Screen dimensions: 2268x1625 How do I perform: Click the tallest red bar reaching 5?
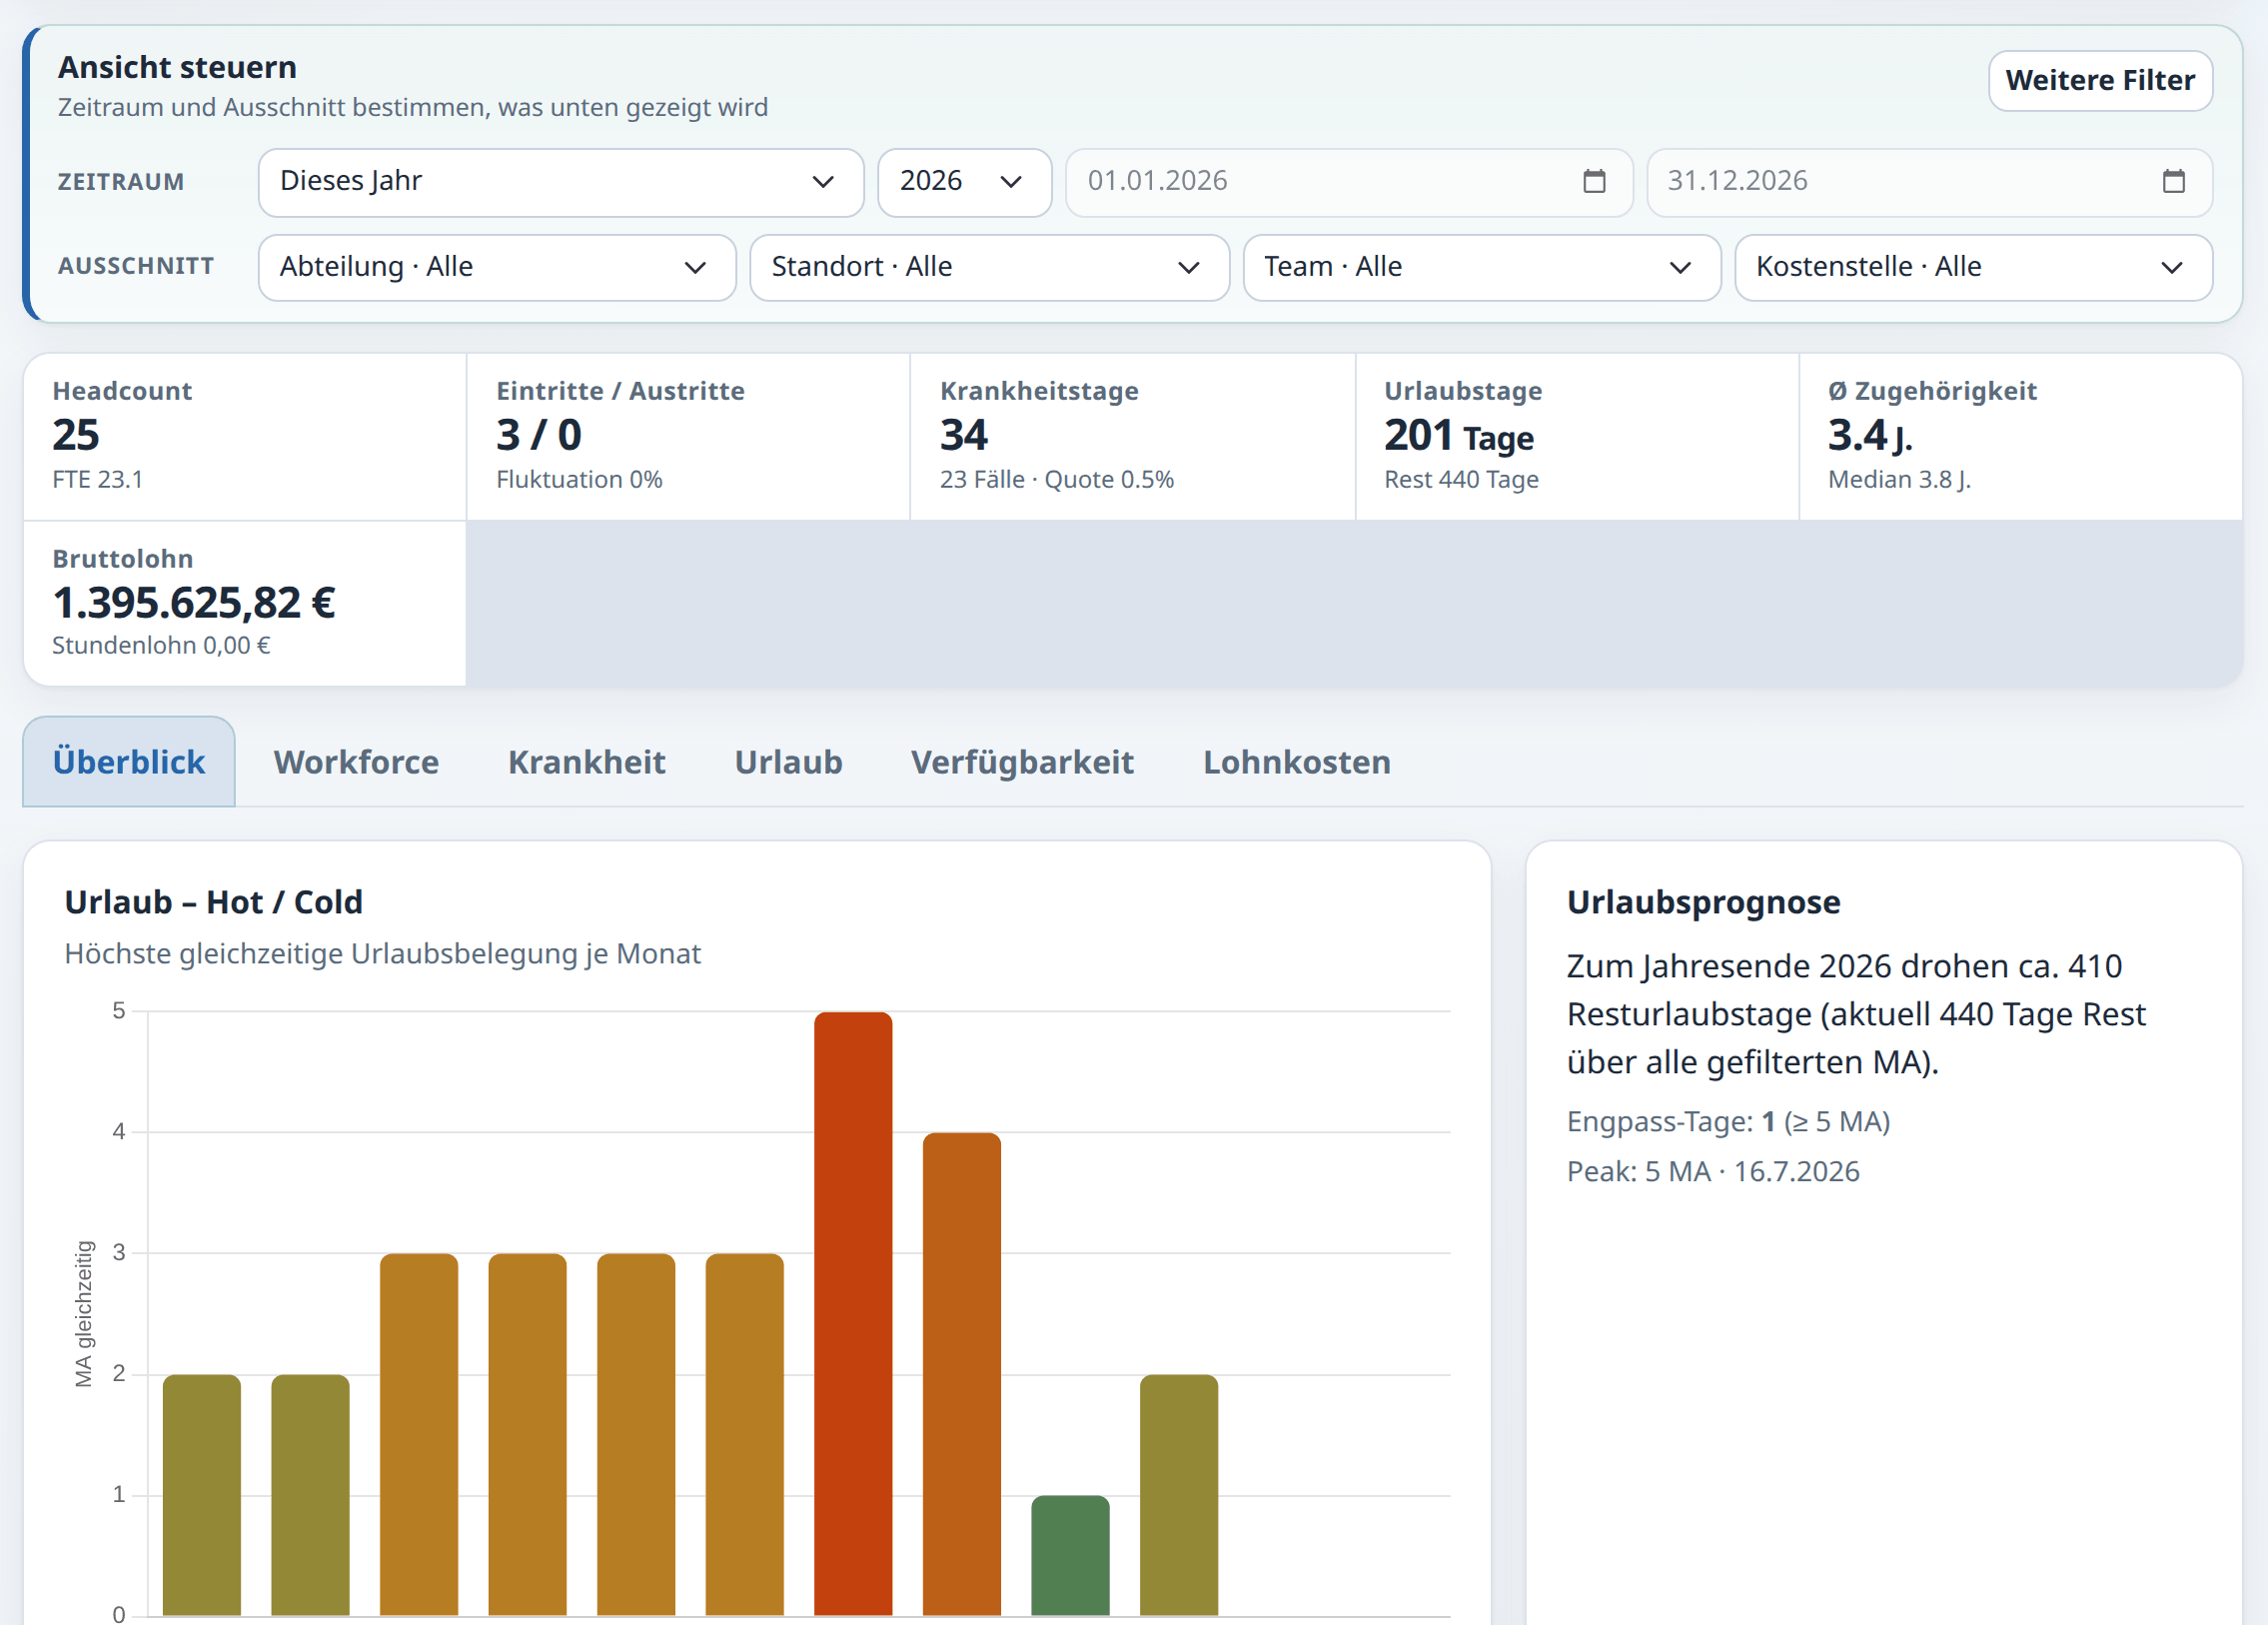[x=853, y=1313]
